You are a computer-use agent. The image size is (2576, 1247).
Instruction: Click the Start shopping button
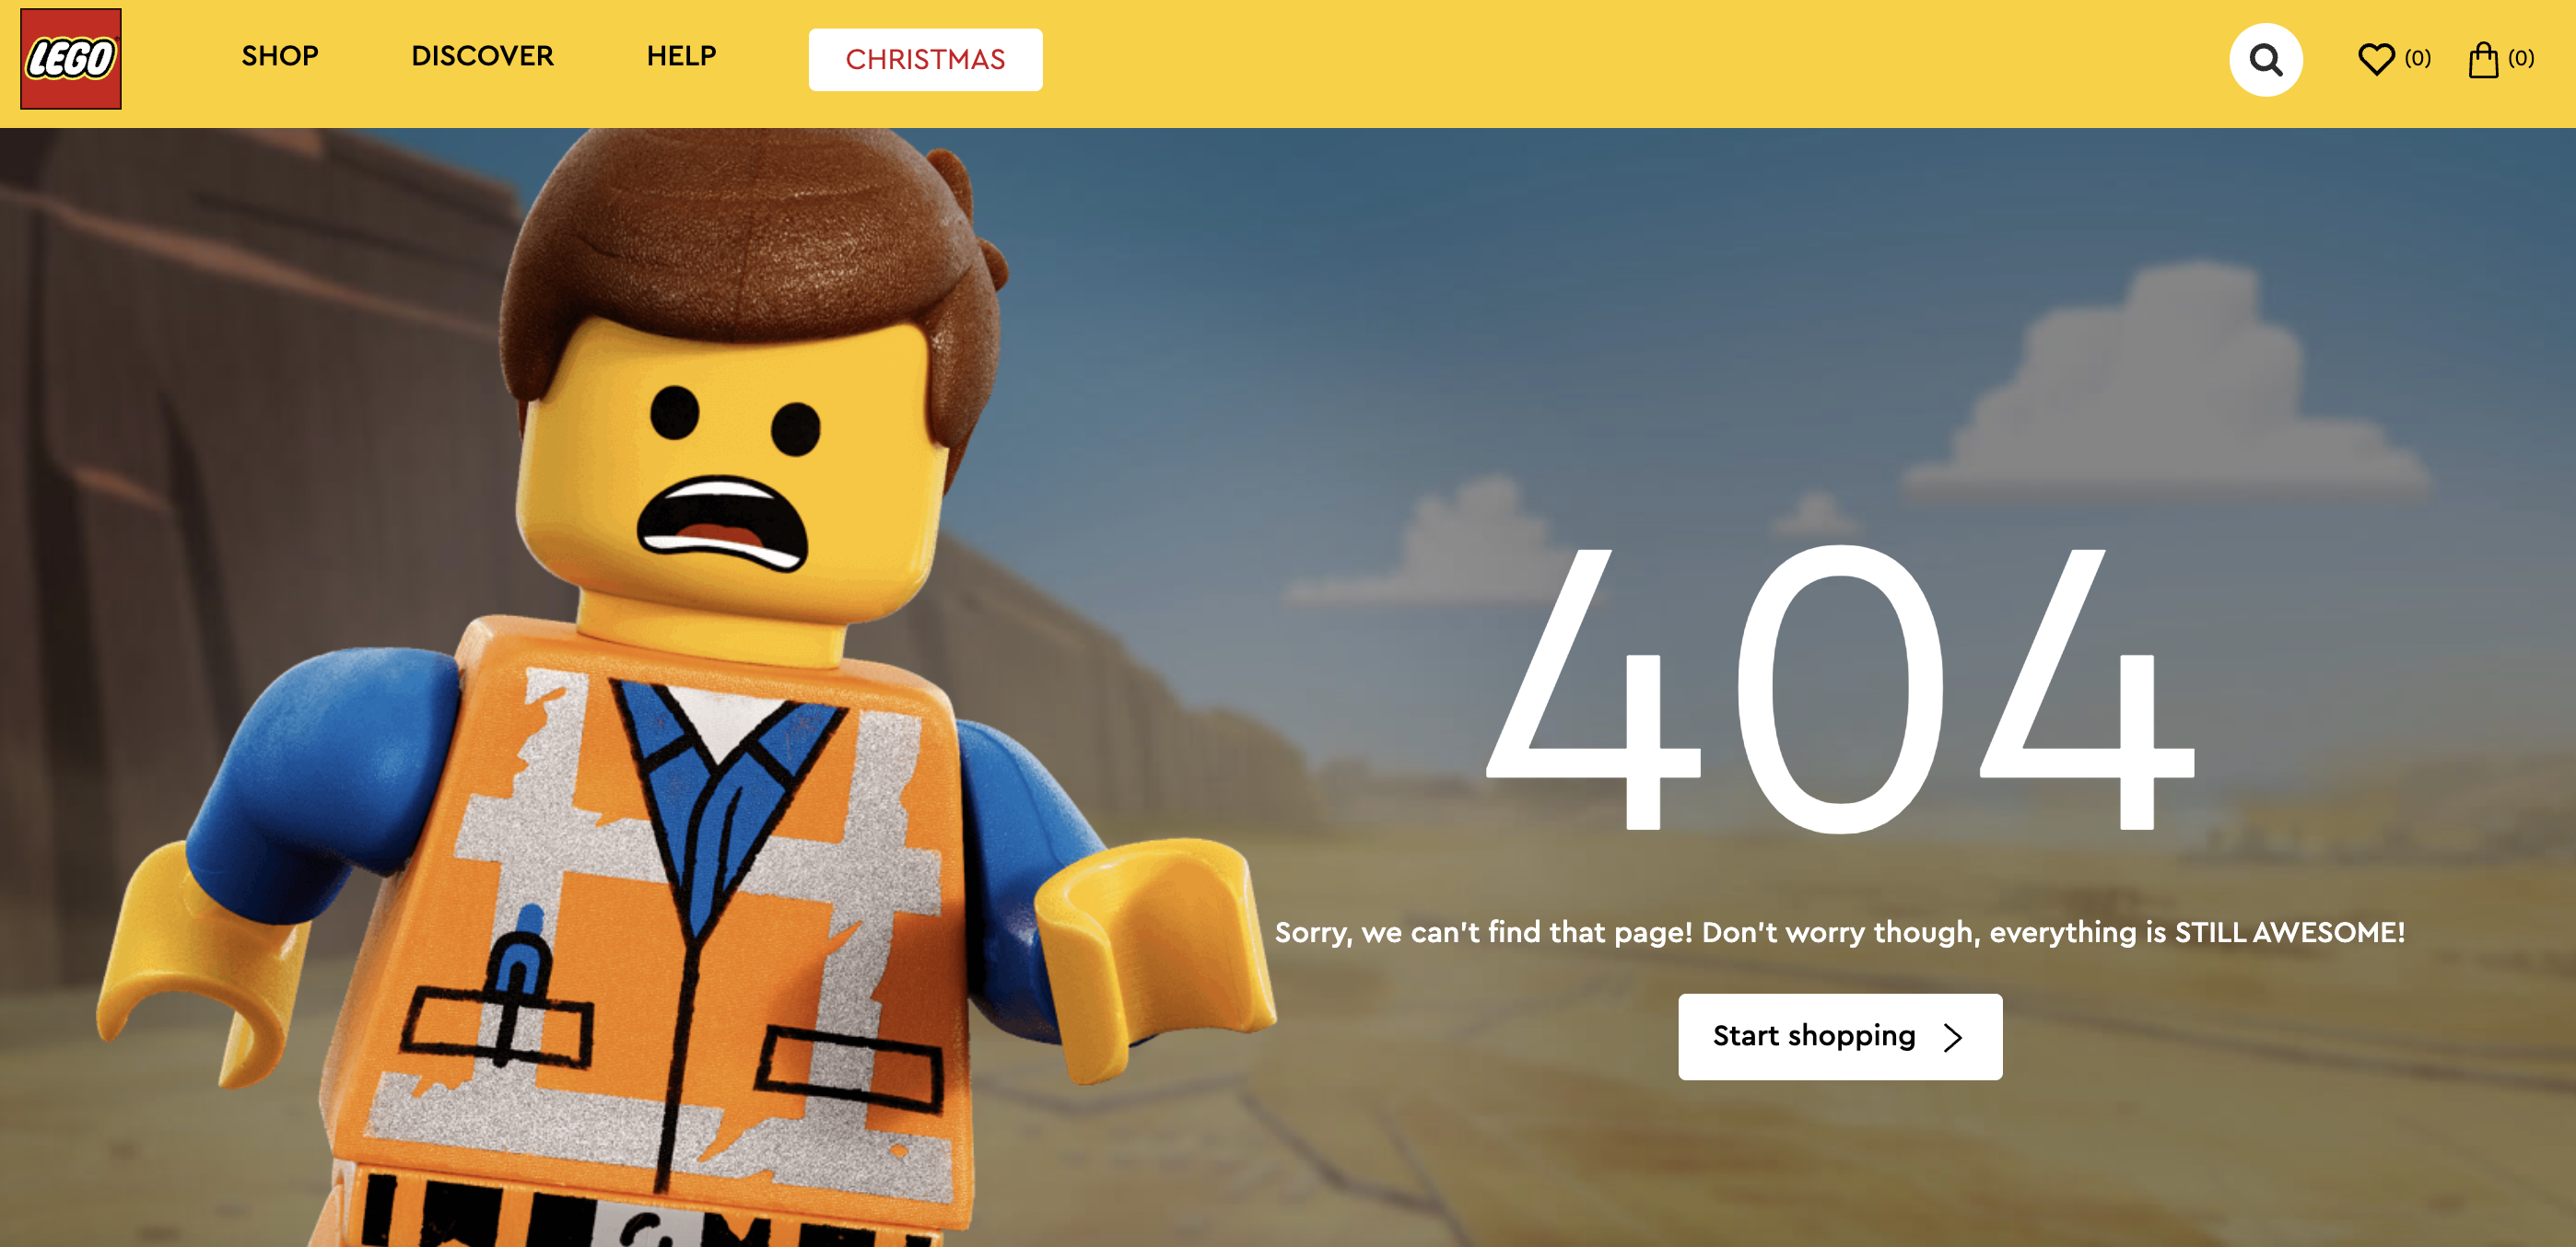pyautogui.click(x=1841, y=1037)
